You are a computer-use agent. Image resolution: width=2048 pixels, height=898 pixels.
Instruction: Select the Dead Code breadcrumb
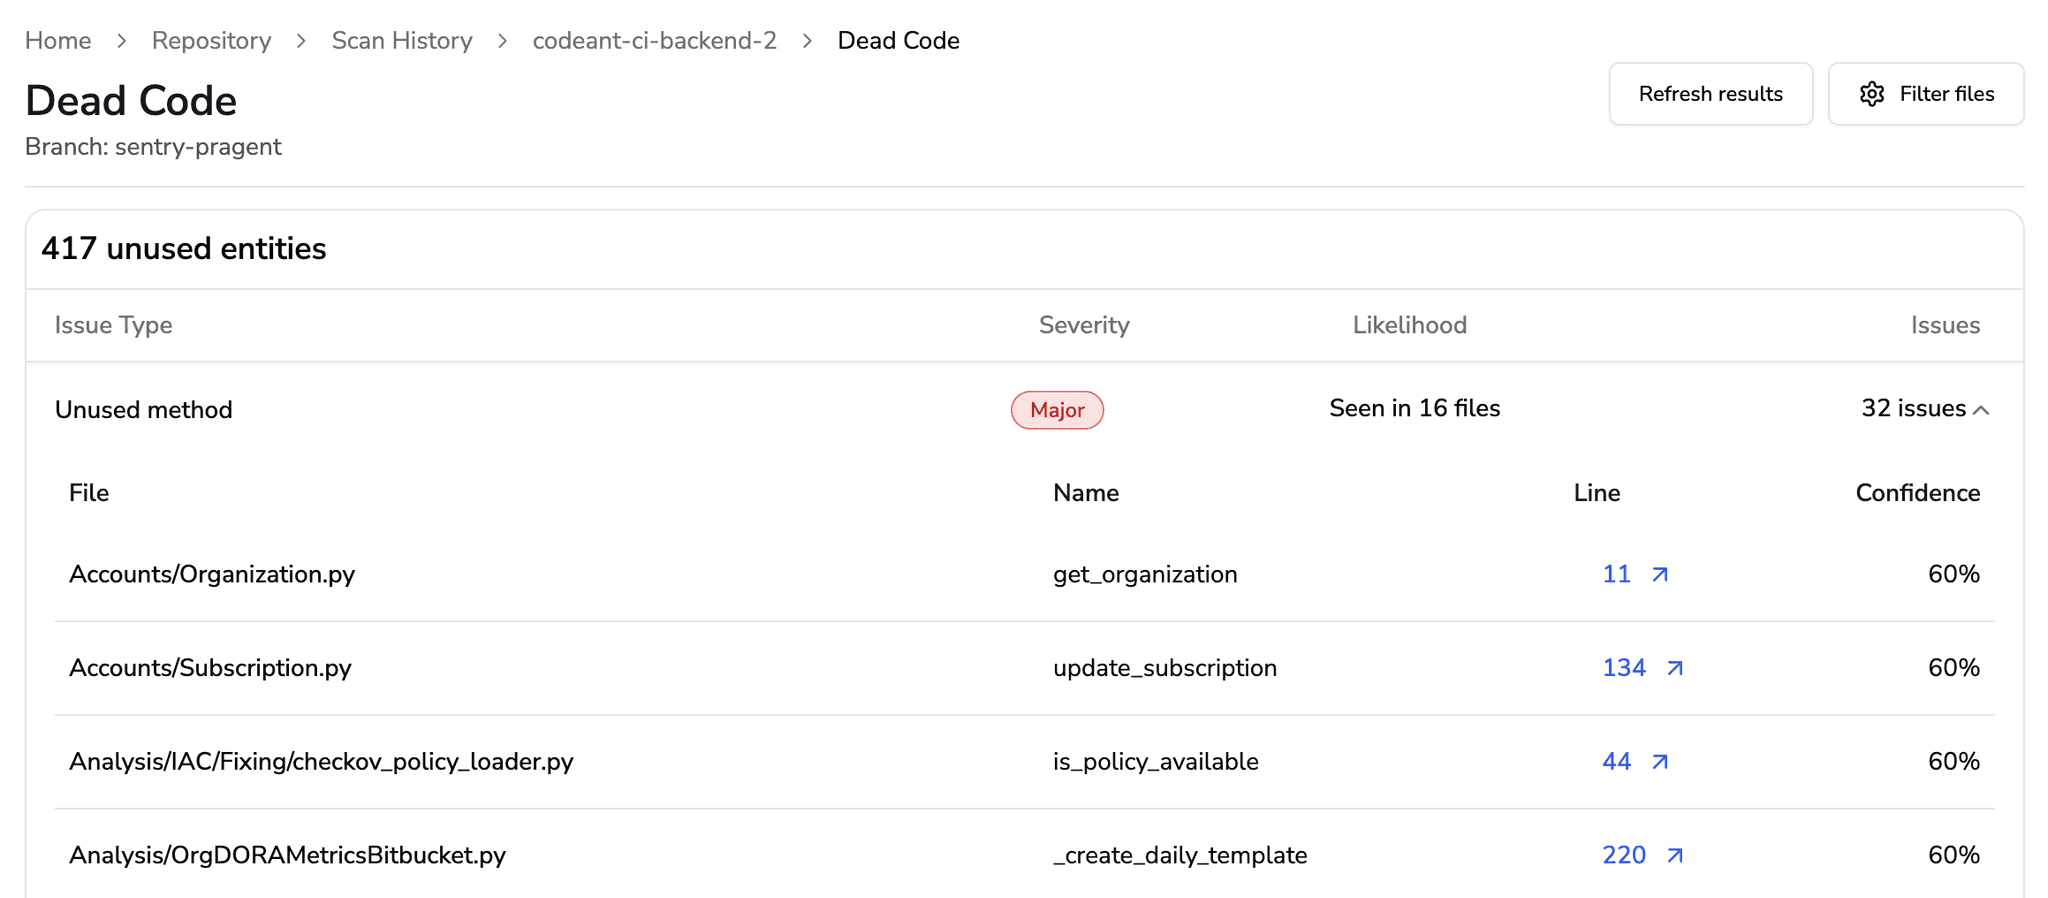pyautogui.click(x=898, y=41)
